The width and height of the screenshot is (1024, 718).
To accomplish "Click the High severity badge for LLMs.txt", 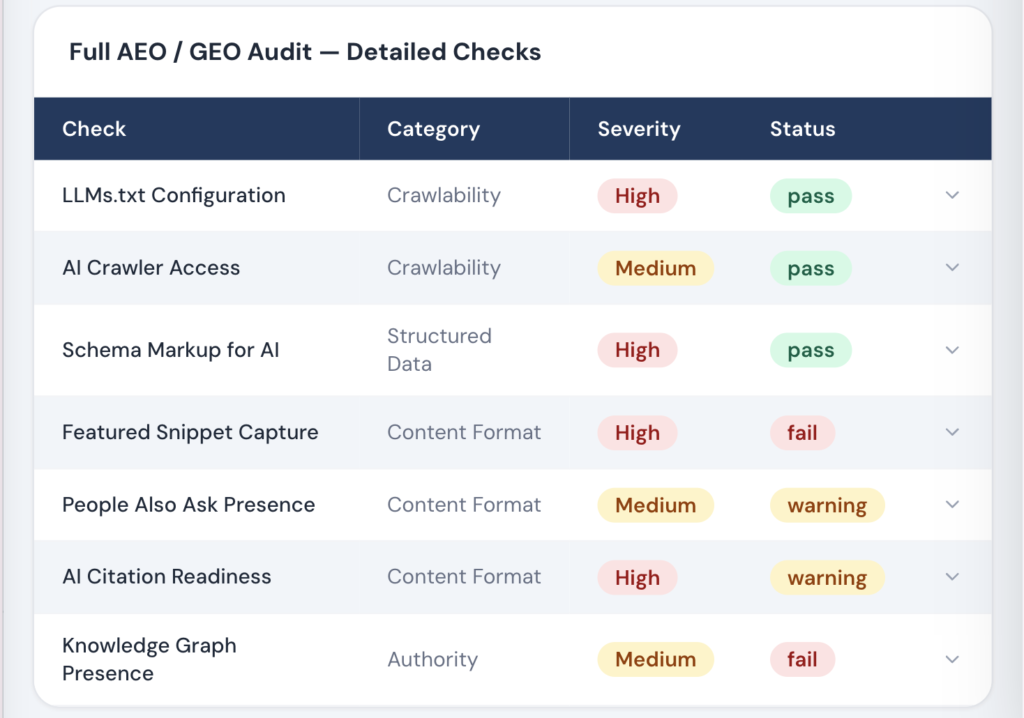I will point(637,196).
